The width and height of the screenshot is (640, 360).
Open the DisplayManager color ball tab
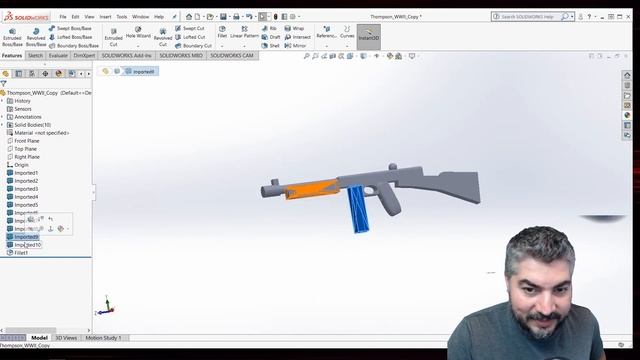59,73
